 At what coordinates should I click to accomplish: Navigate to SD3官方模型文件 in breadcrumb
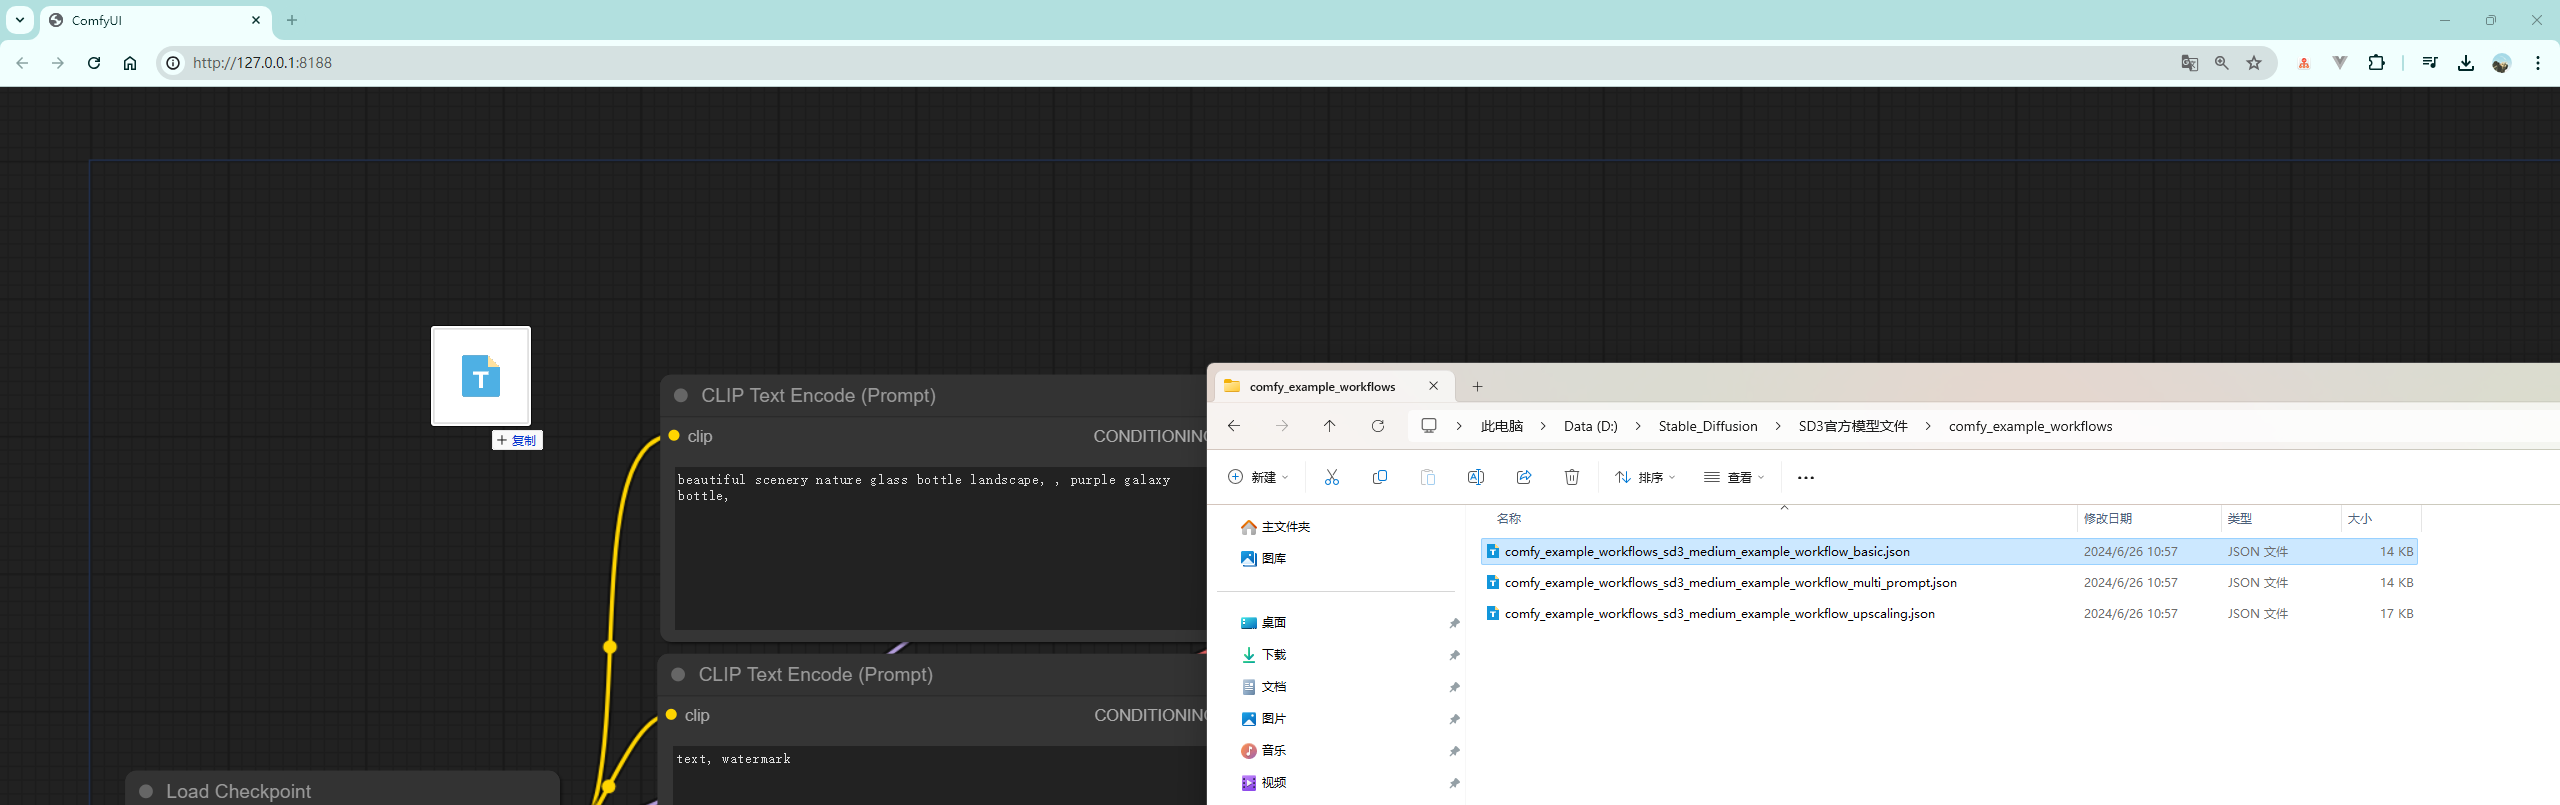tap(1853, 426)
